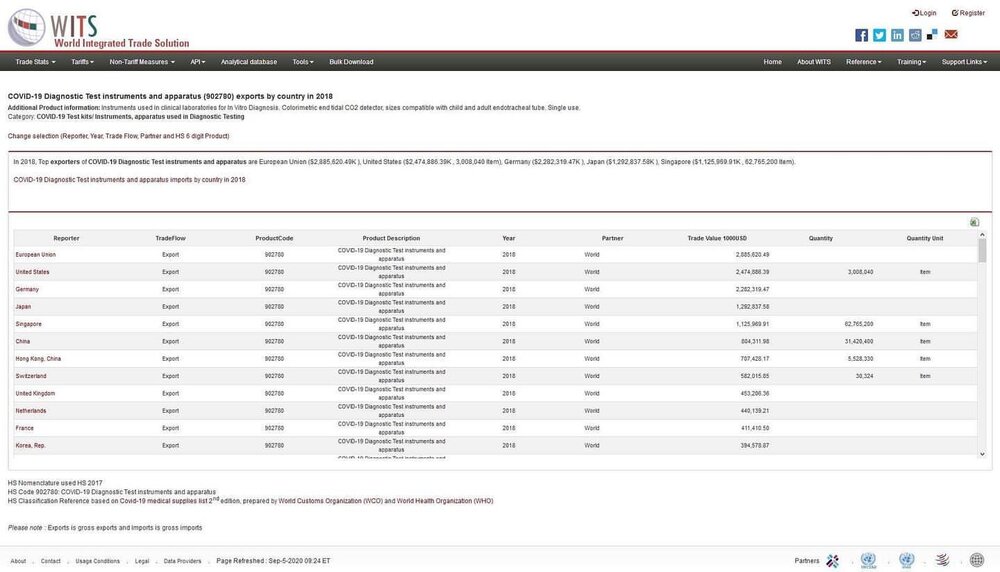Share page via Twitter icon

(x=879, y=35)
